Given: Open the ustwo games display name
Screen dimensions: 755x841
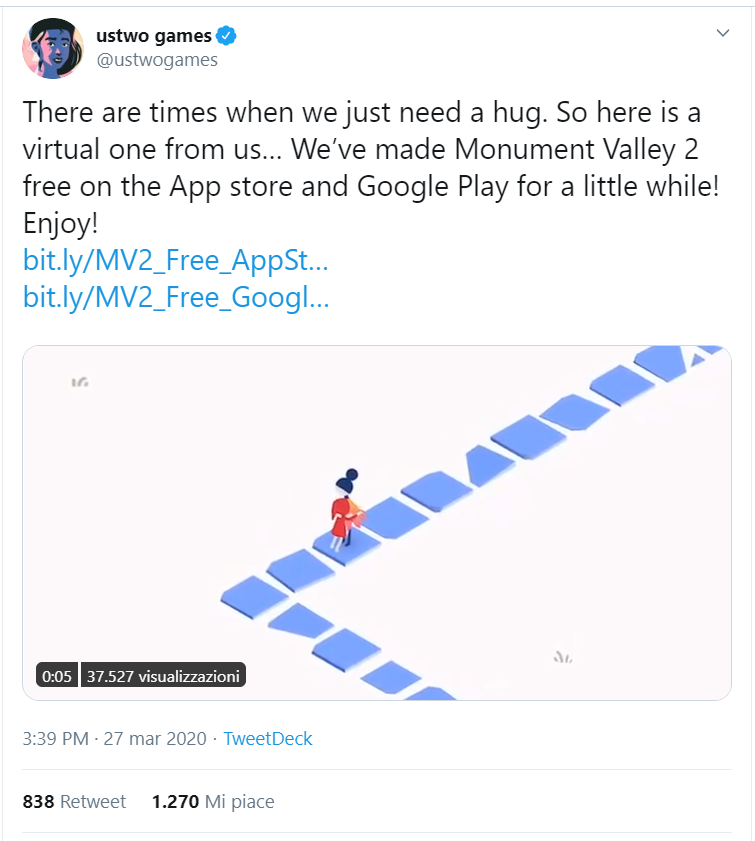Looking at the screenshot, I should point(153,36).
